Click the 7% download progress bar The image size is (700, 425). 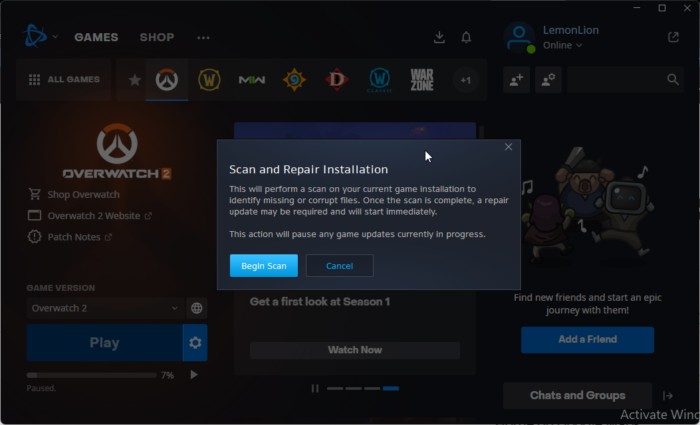pos(92,375)
